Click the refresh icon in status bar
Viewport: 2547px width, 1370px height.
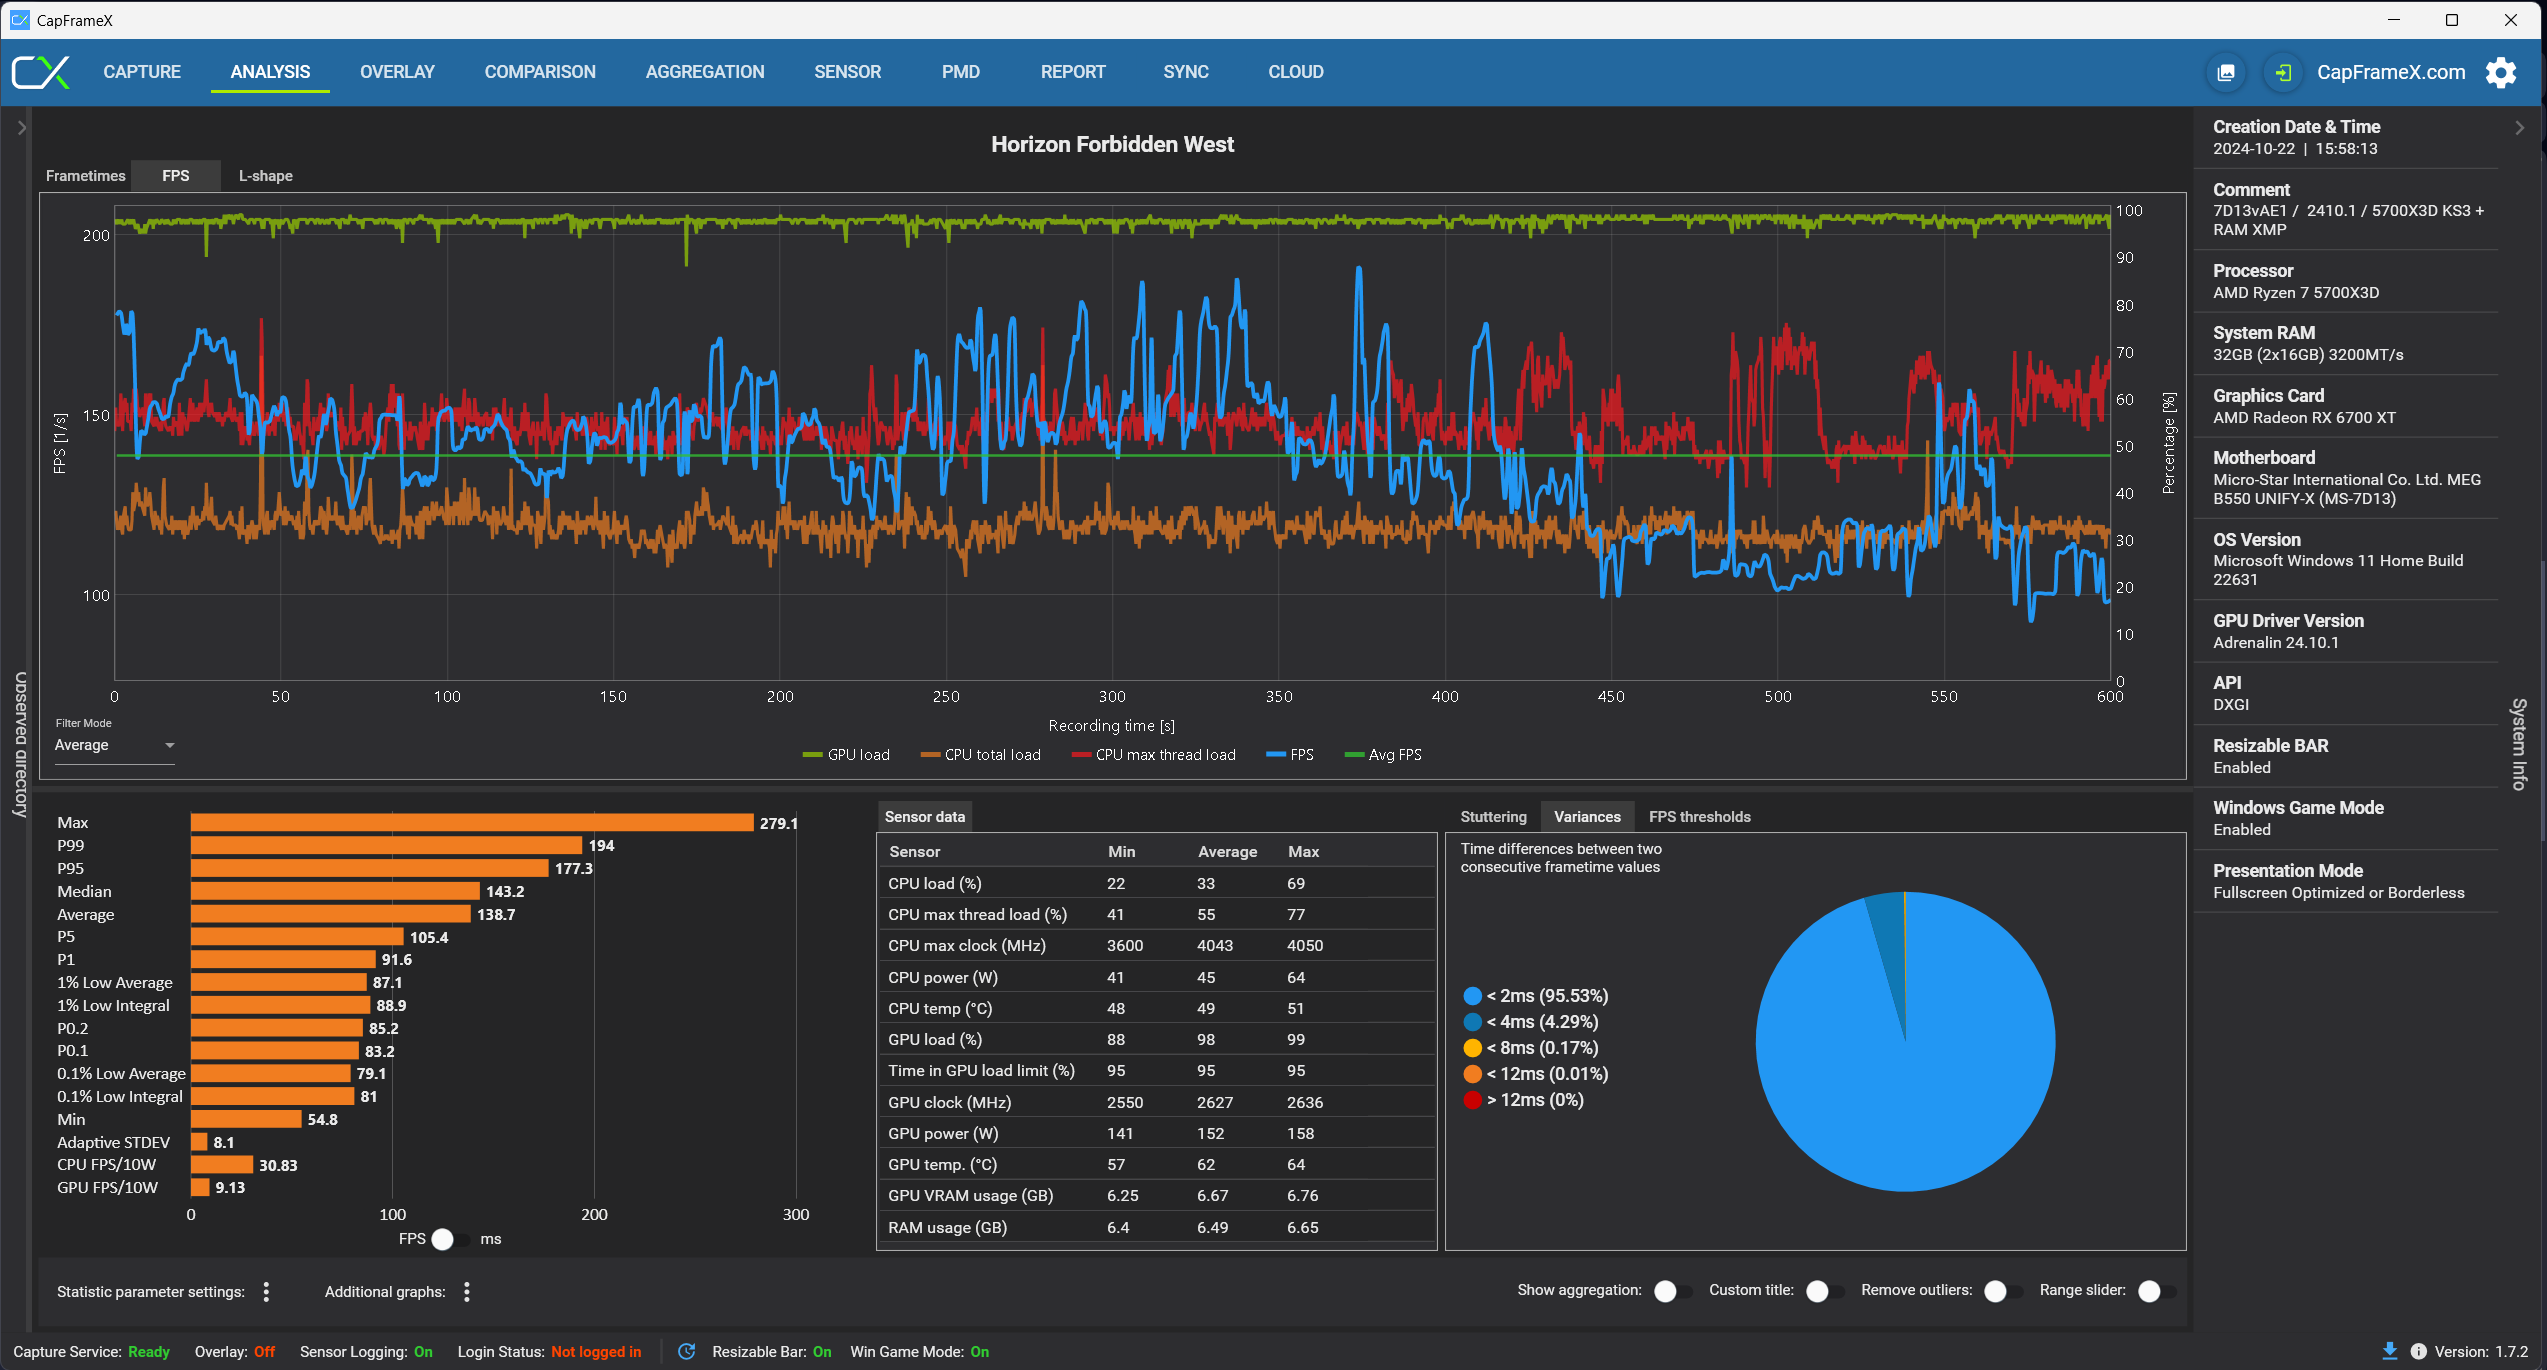[x=687, y=1351]
